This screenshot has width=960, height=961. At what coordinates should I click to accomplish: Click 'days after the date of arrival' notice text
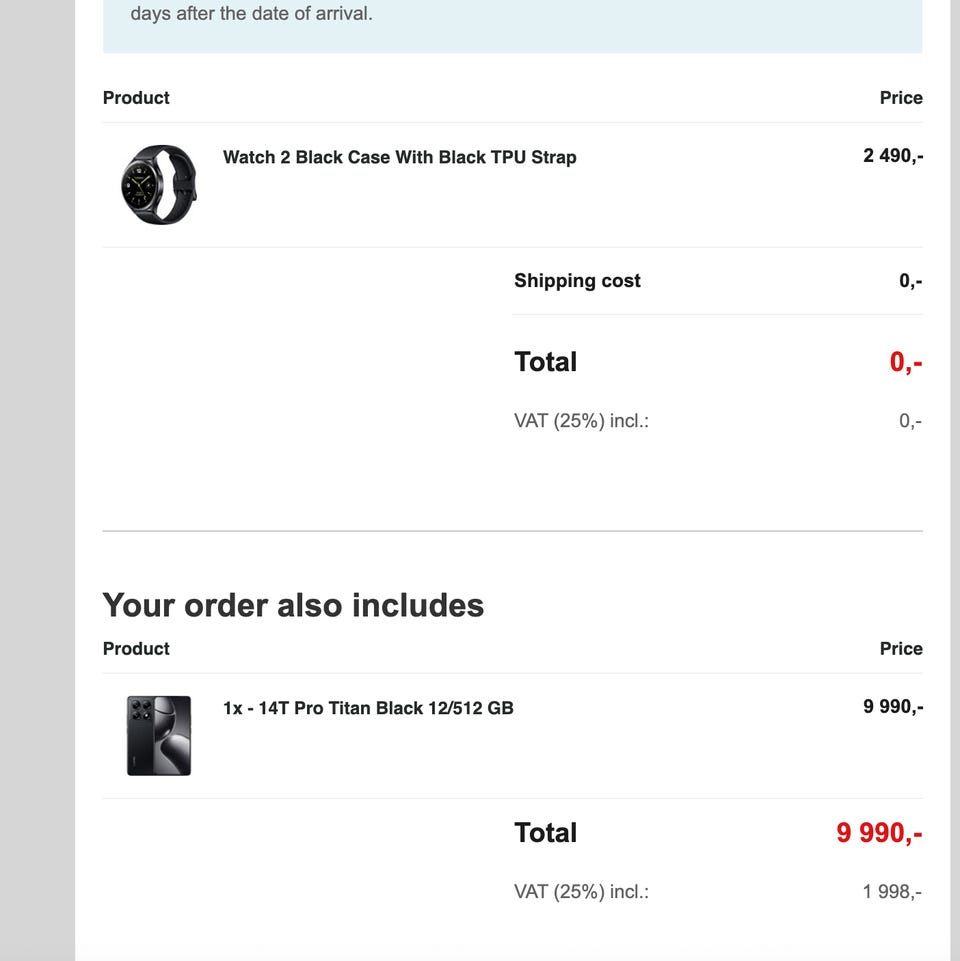tap(251, 15)
